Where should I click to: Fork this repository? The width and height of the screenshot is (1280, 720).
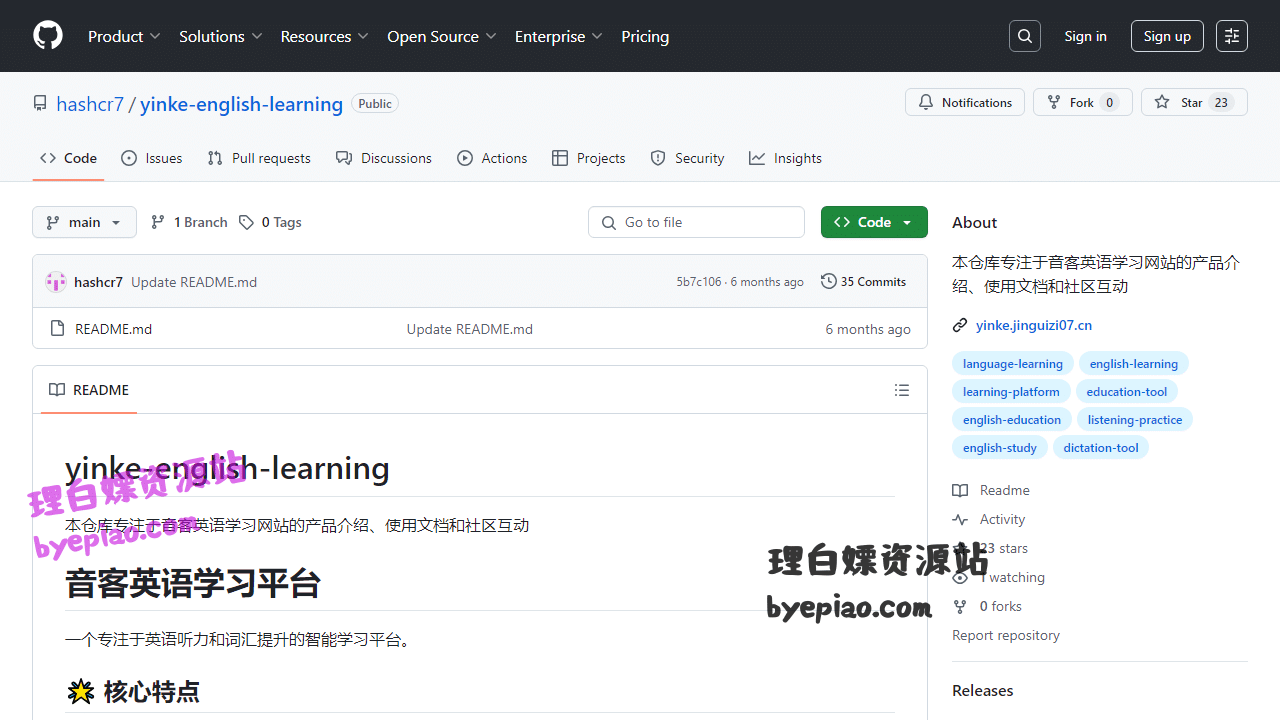(x=1082, y=102)
